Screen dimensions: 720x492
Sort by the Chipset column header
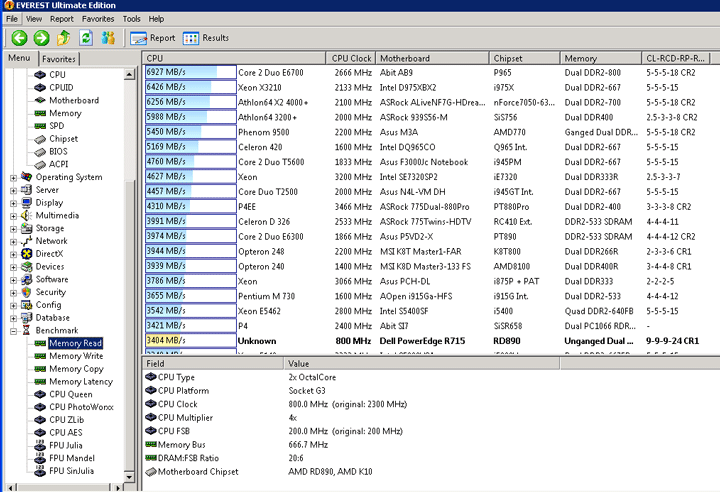pyautogui.click(x=524, y=58)
